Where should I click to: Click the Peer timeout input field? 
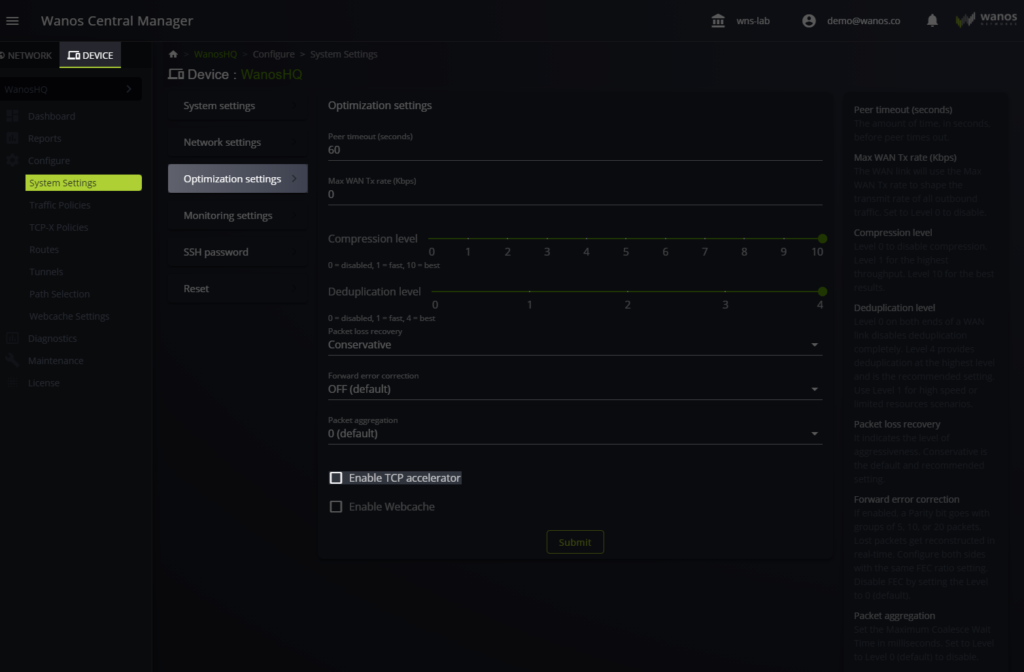pos(574,150)
